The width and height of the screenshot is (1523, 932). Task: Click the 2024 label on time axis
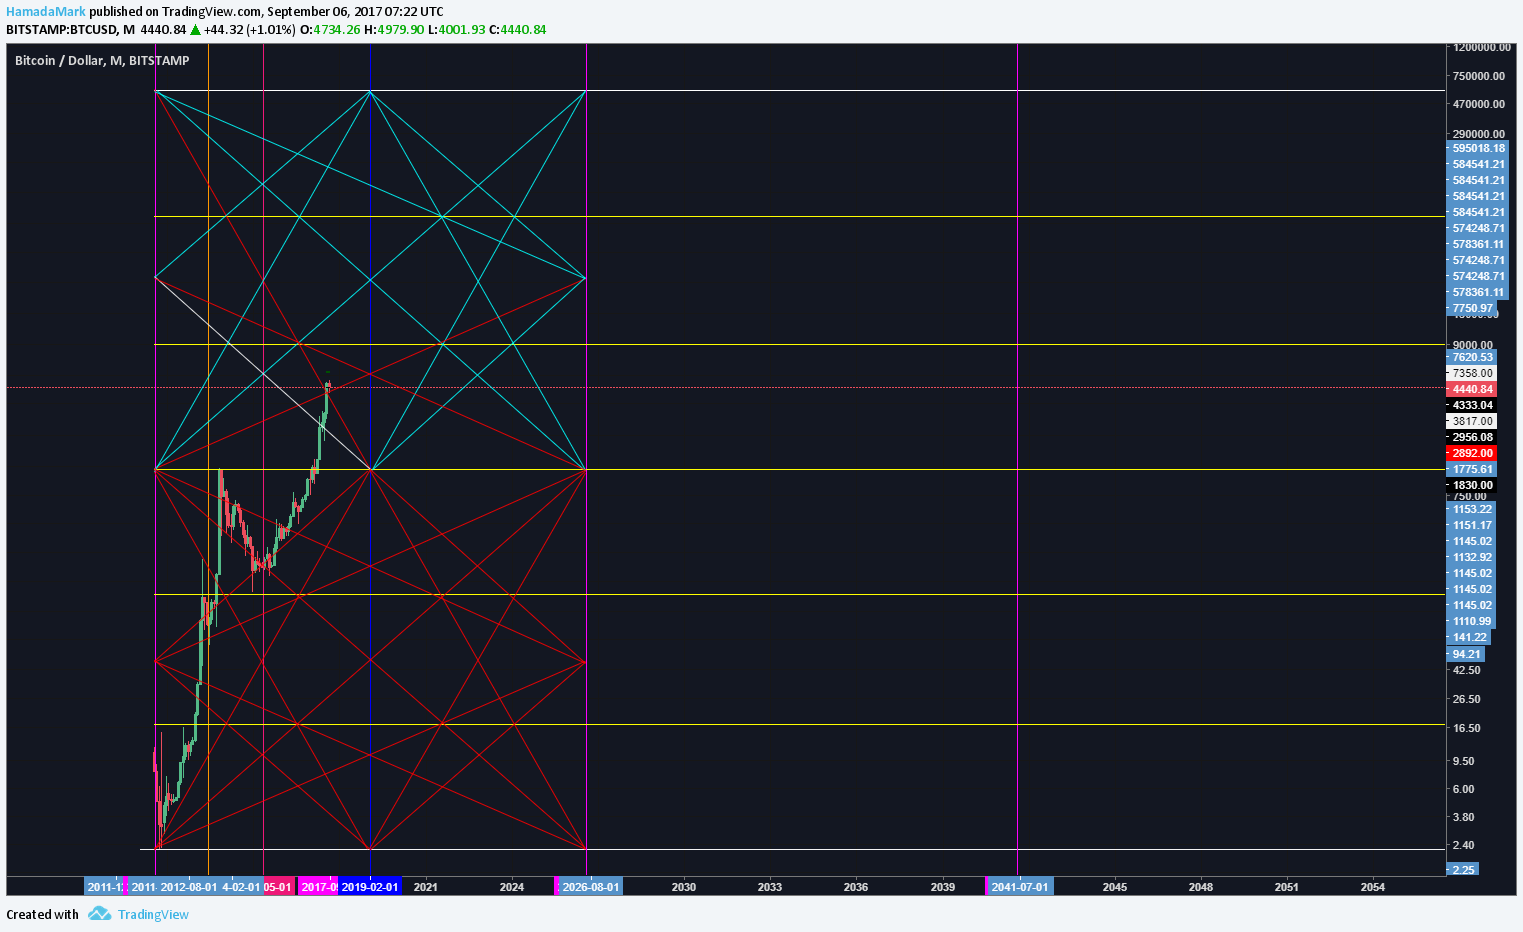coord(512,887)
